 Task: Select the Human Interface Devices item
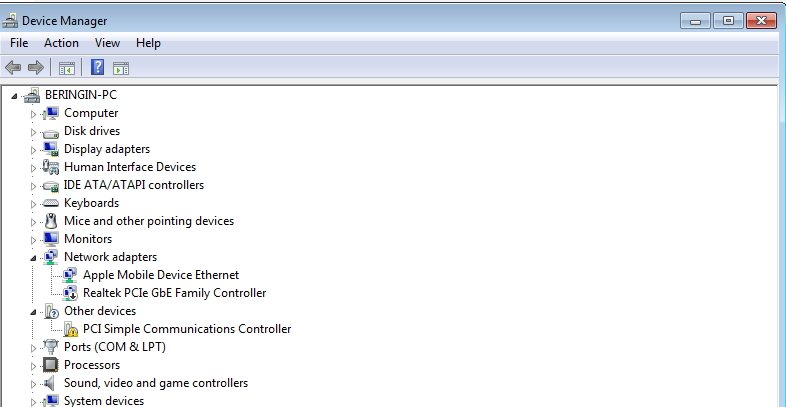(x=130, y=167)
